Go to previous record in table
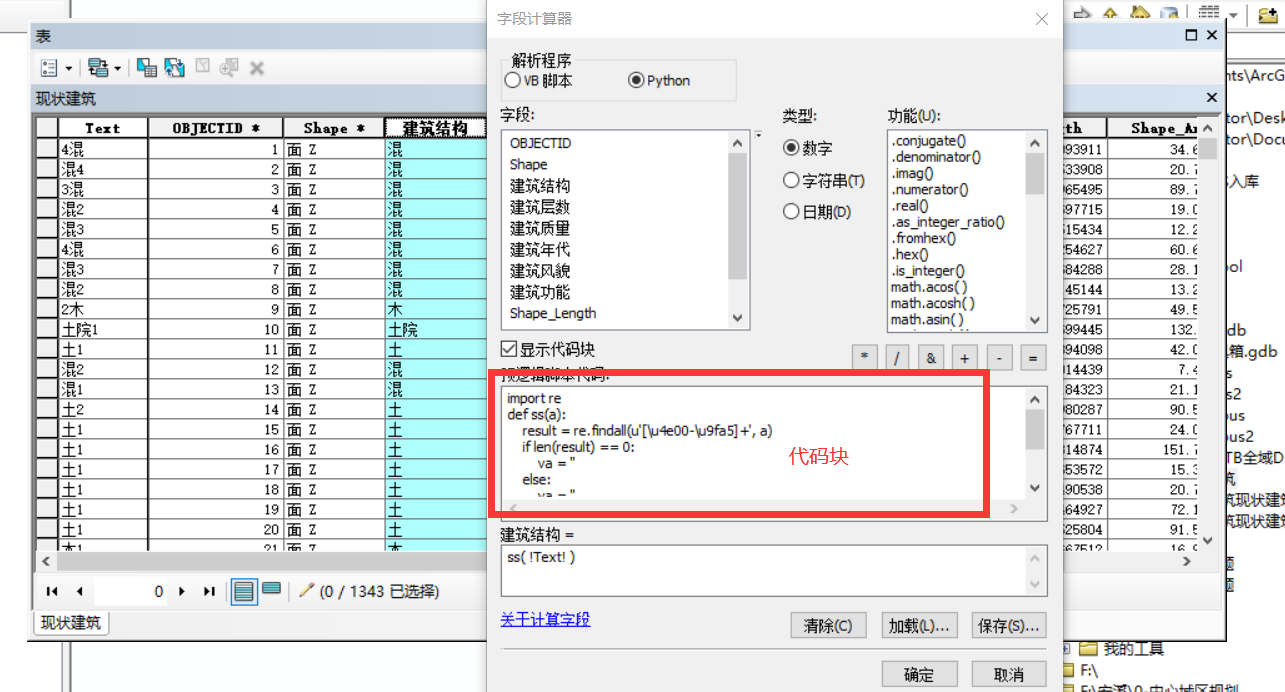The image size is (1285, 692). tap(79, 592)
